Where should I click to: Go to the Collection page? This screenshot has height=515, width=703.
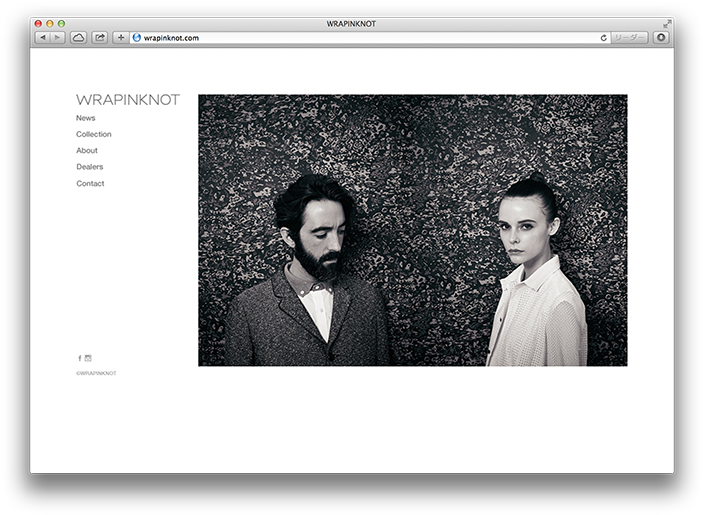(94, 134)
